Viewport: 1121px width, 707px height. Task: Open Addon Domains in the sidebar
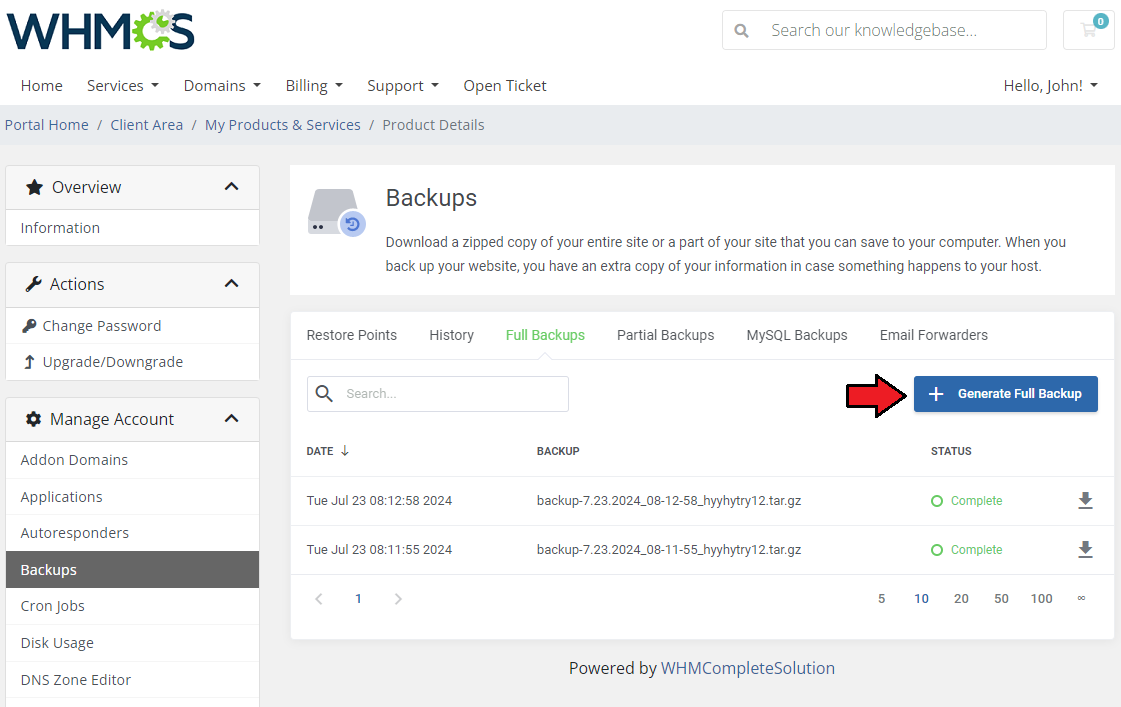pyautogui.click(x=132, y=460)
